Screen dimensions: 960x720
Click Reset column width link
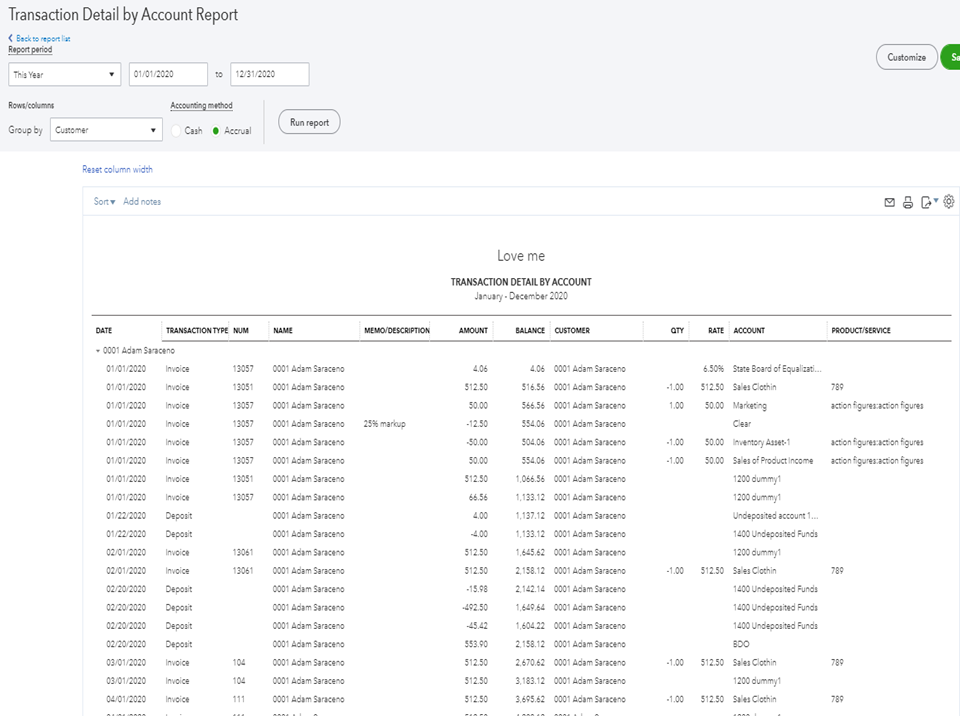(x=117, y=170)
